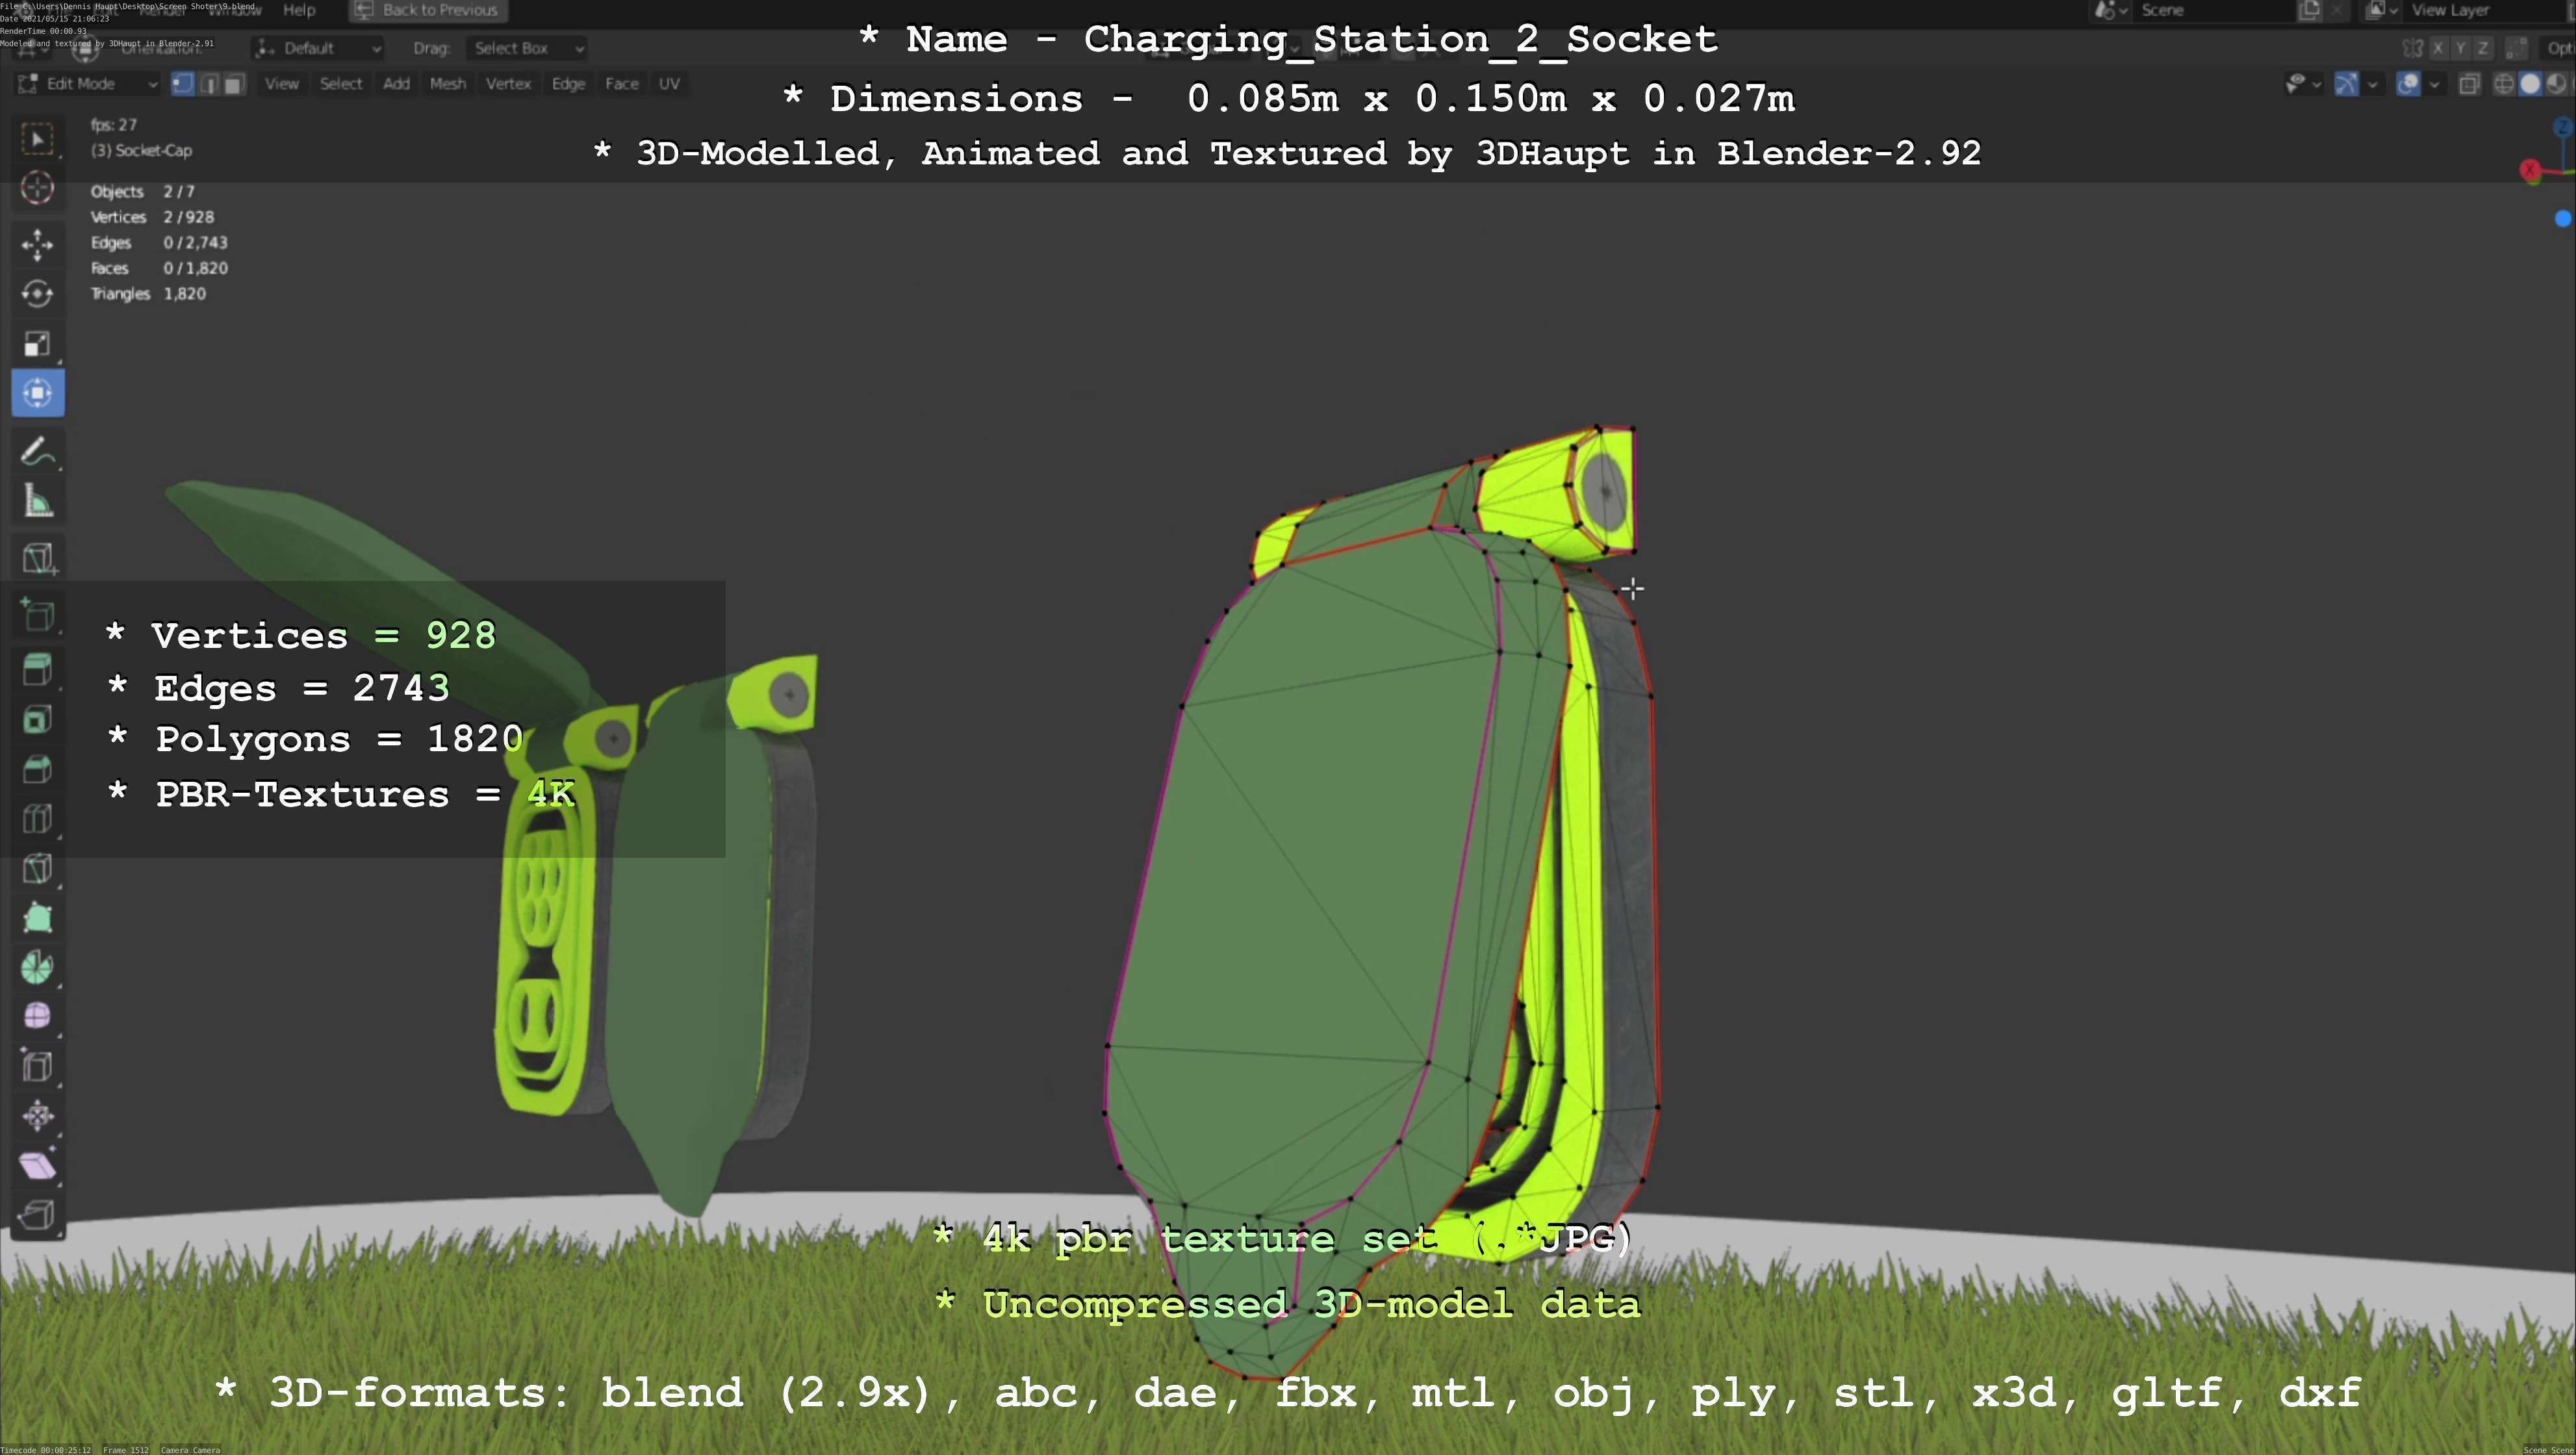Image resolution: width=2576 pixels, height=1455 pixels.
Task: Toggle Z axis mirror
Action: click(x=2482, y=48)
